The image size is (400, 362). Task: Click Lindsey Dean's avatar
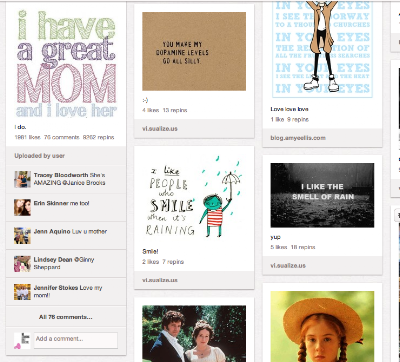pos(22,264)
